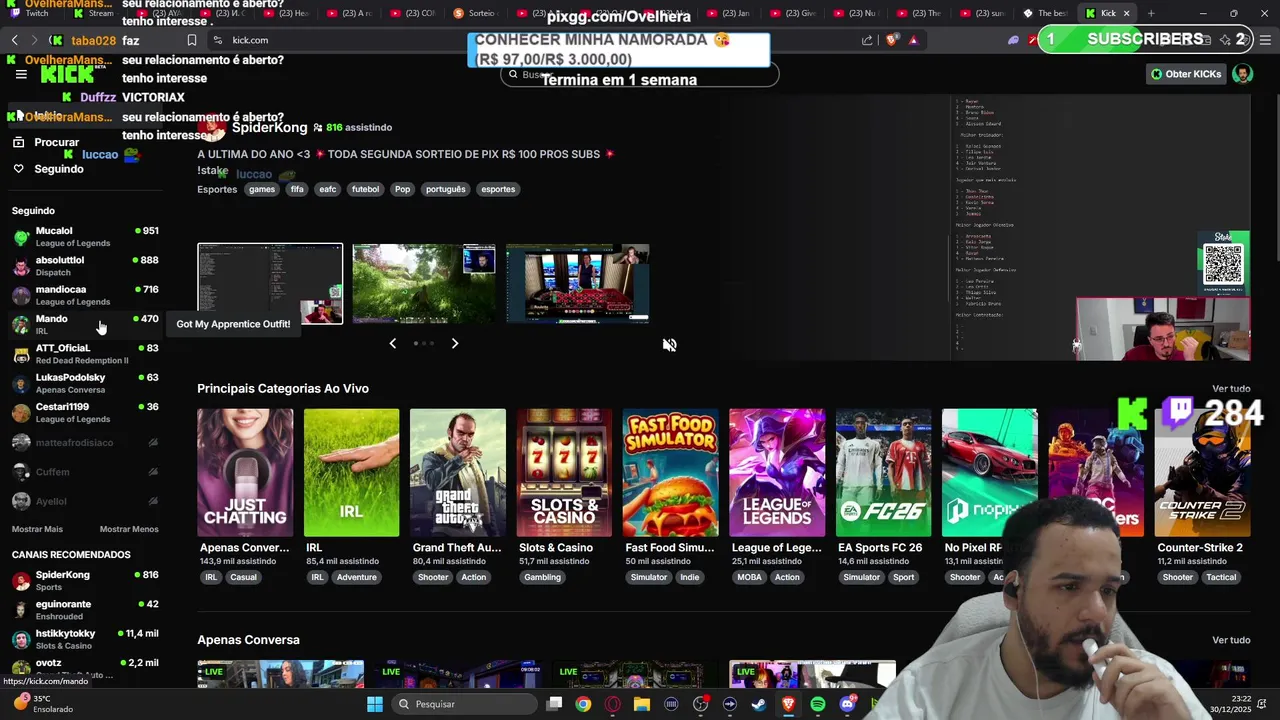The height and width of the screenshot is (720, 1280).
Task: Click the futebol tag
Action: coord(365,189)
